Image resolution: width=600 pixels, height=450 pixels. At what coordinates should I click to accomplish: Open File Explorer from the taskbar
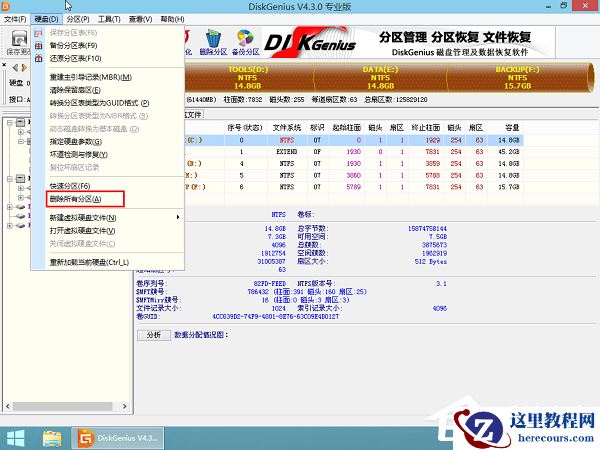pos(52,439)
